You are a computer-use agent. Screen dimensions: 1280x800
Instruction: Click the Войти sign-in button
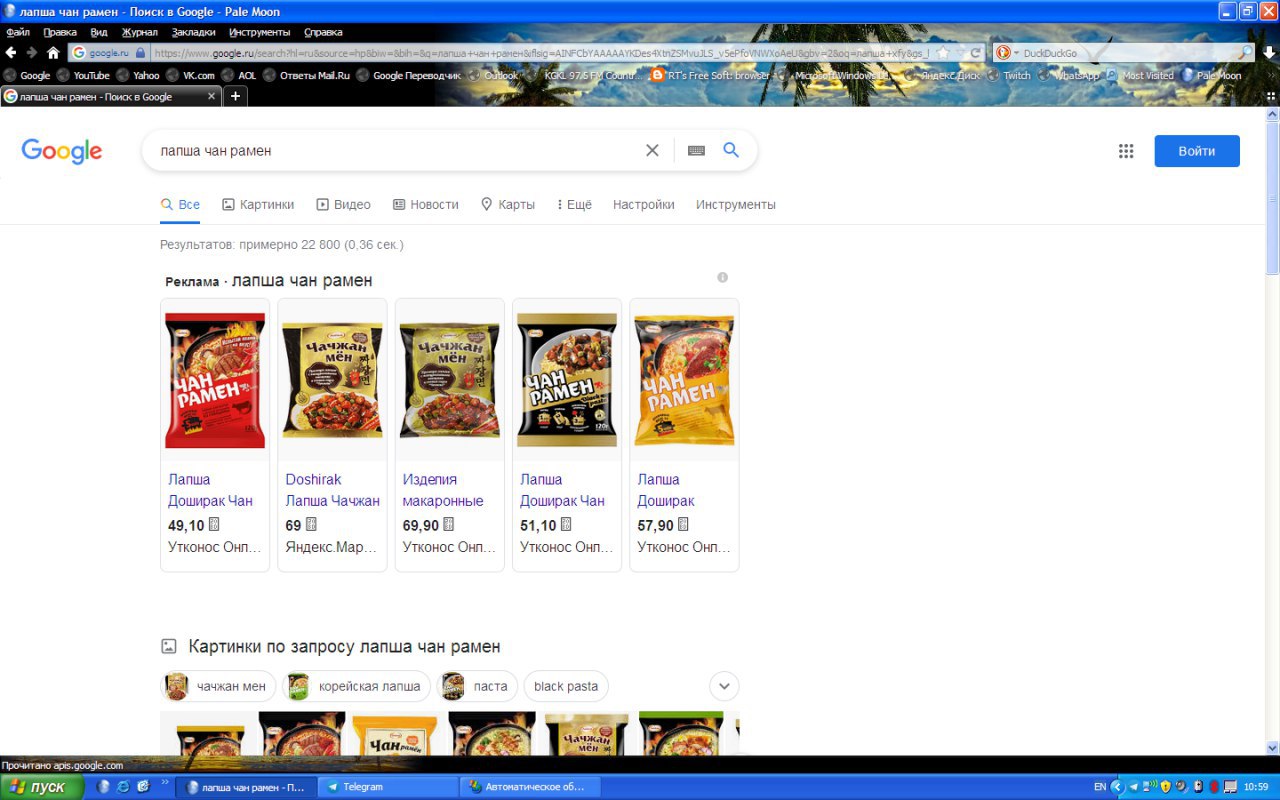(1197, 151)
